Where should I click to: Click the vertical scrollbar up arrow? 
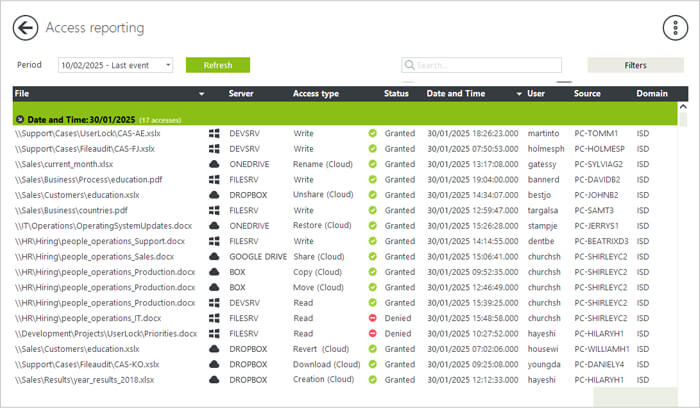[x=684, y=105]
